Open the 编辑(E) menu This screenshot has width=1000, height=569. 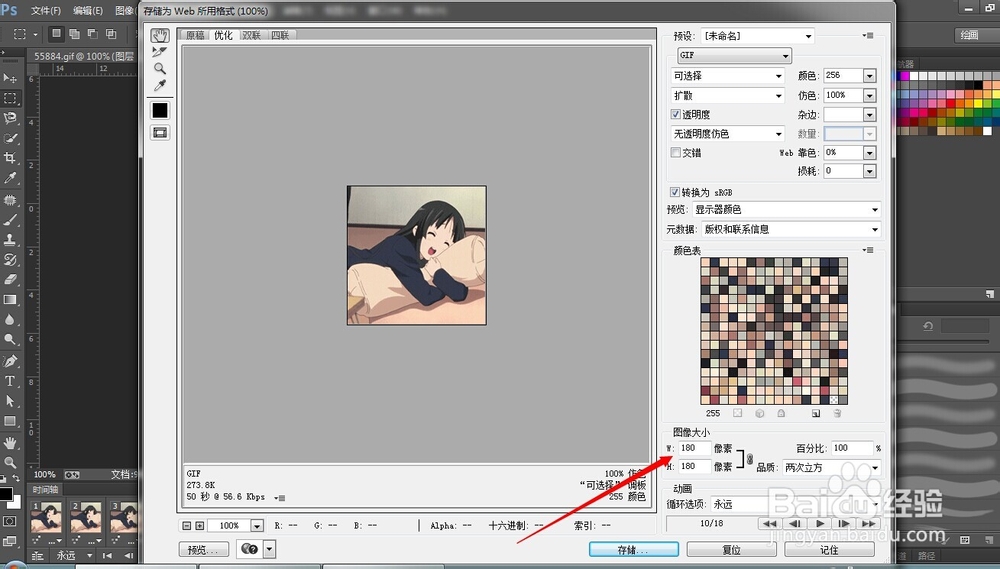pyautogui.click(x=87, y=10)
